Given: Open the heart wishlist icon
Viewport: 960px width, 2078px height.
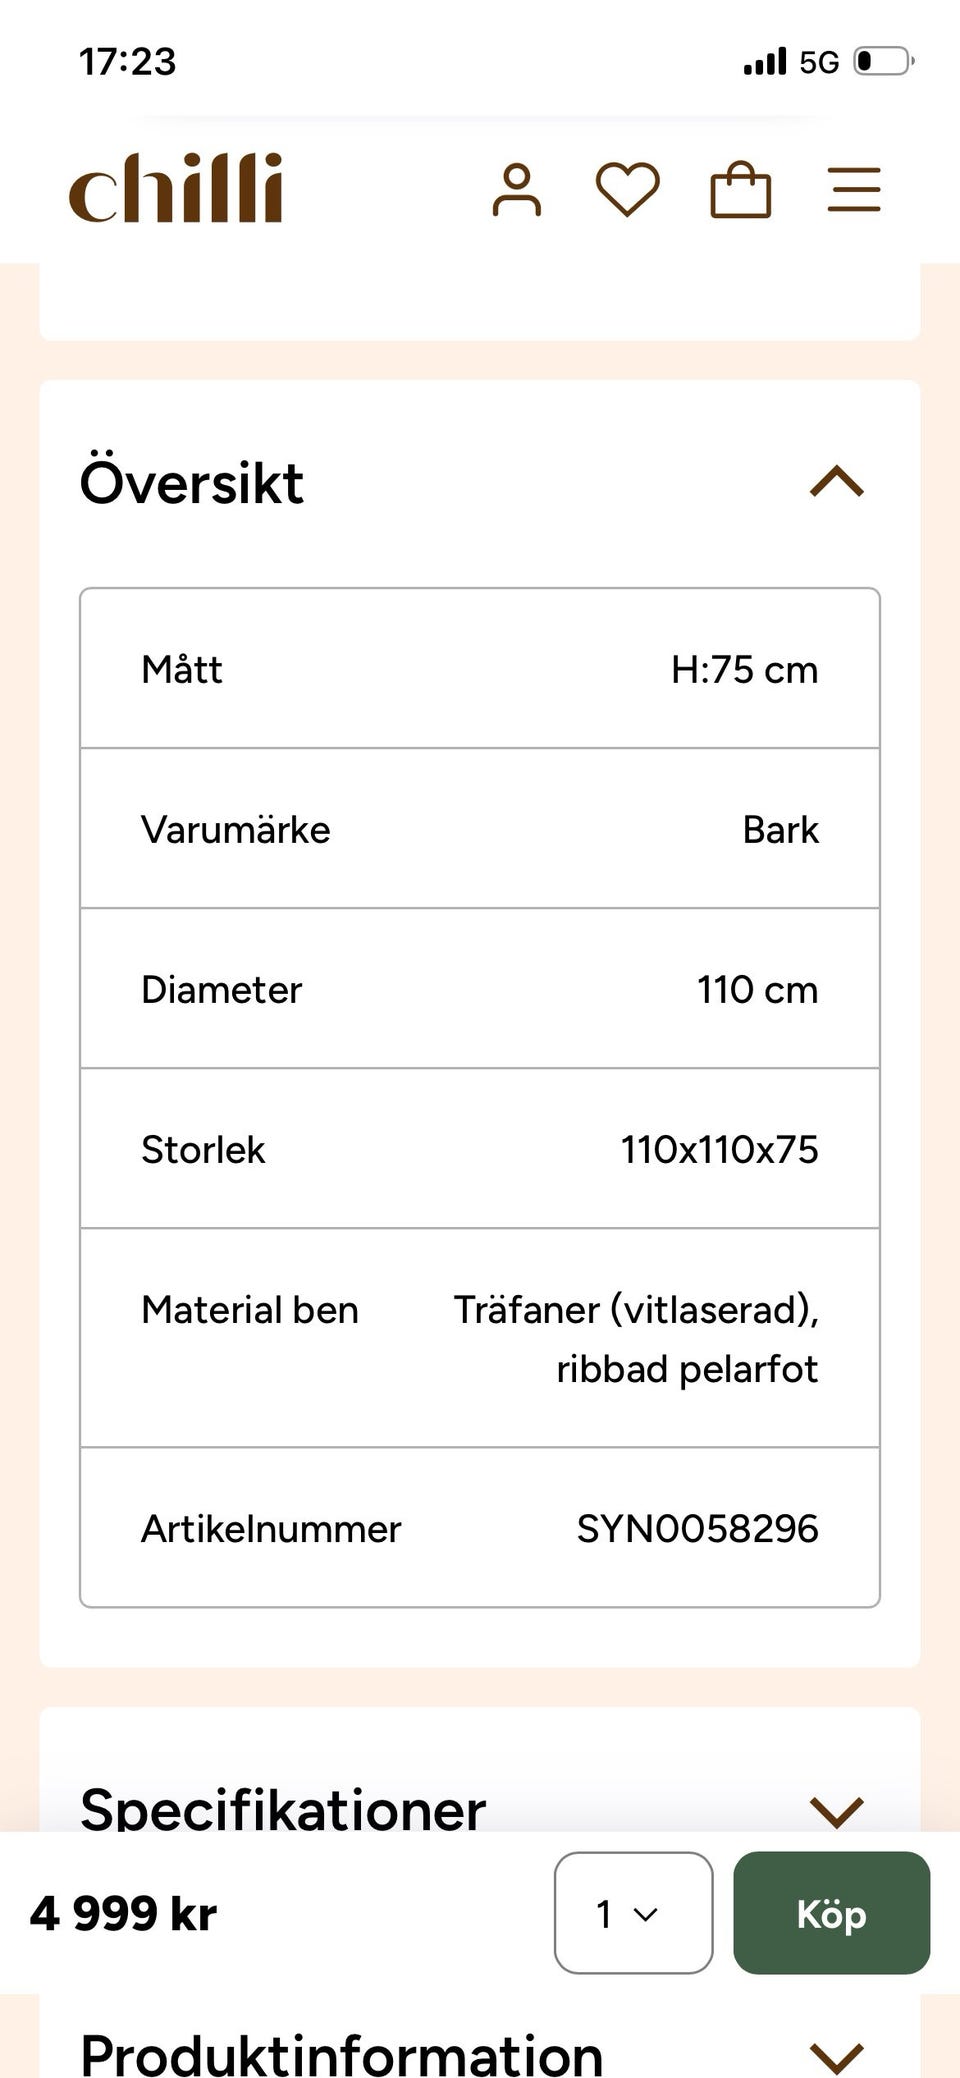Looking at the screenshot, I should 627,190.
